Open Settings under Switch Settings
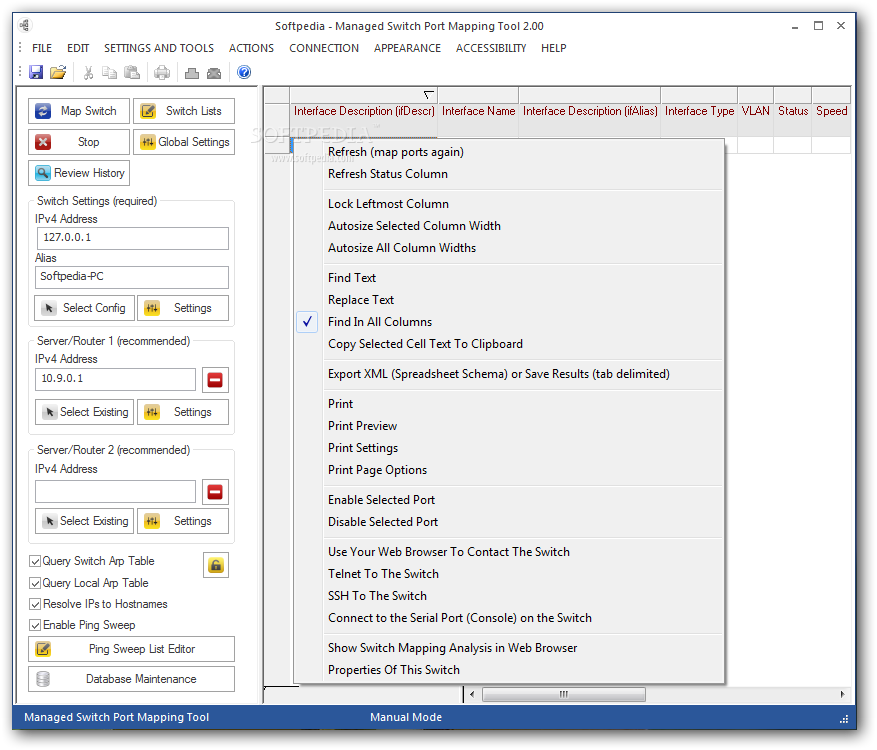Screen dimensions: 877x750 [x=183, y=308]
